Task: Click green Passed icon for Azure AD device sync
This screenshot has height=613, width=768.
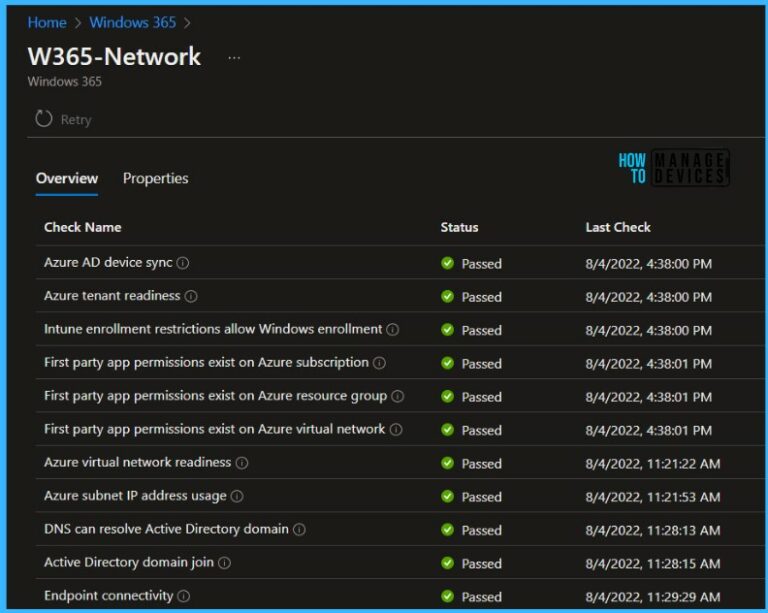Action: pyautogui.click(x=447, y=263)
